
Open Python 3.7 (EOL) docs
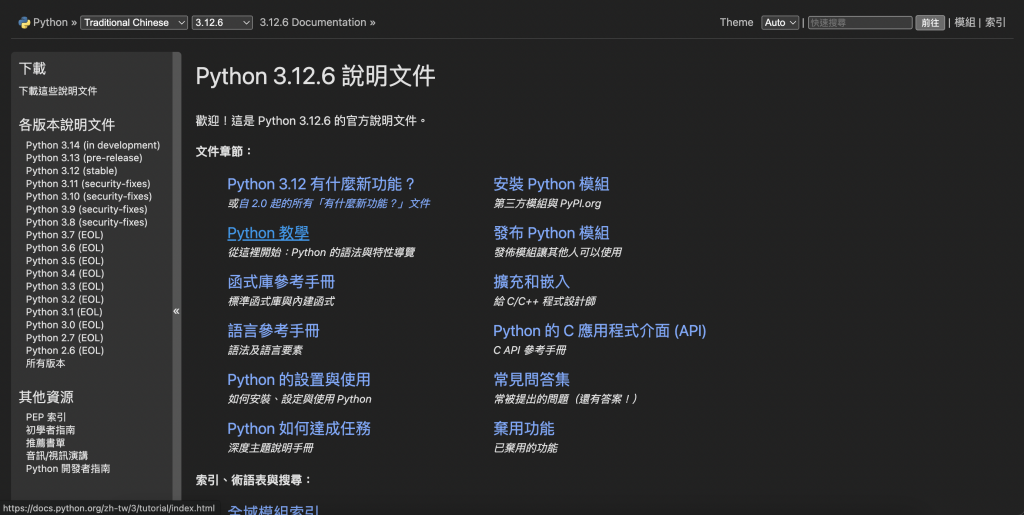click(x=65, y=235)
